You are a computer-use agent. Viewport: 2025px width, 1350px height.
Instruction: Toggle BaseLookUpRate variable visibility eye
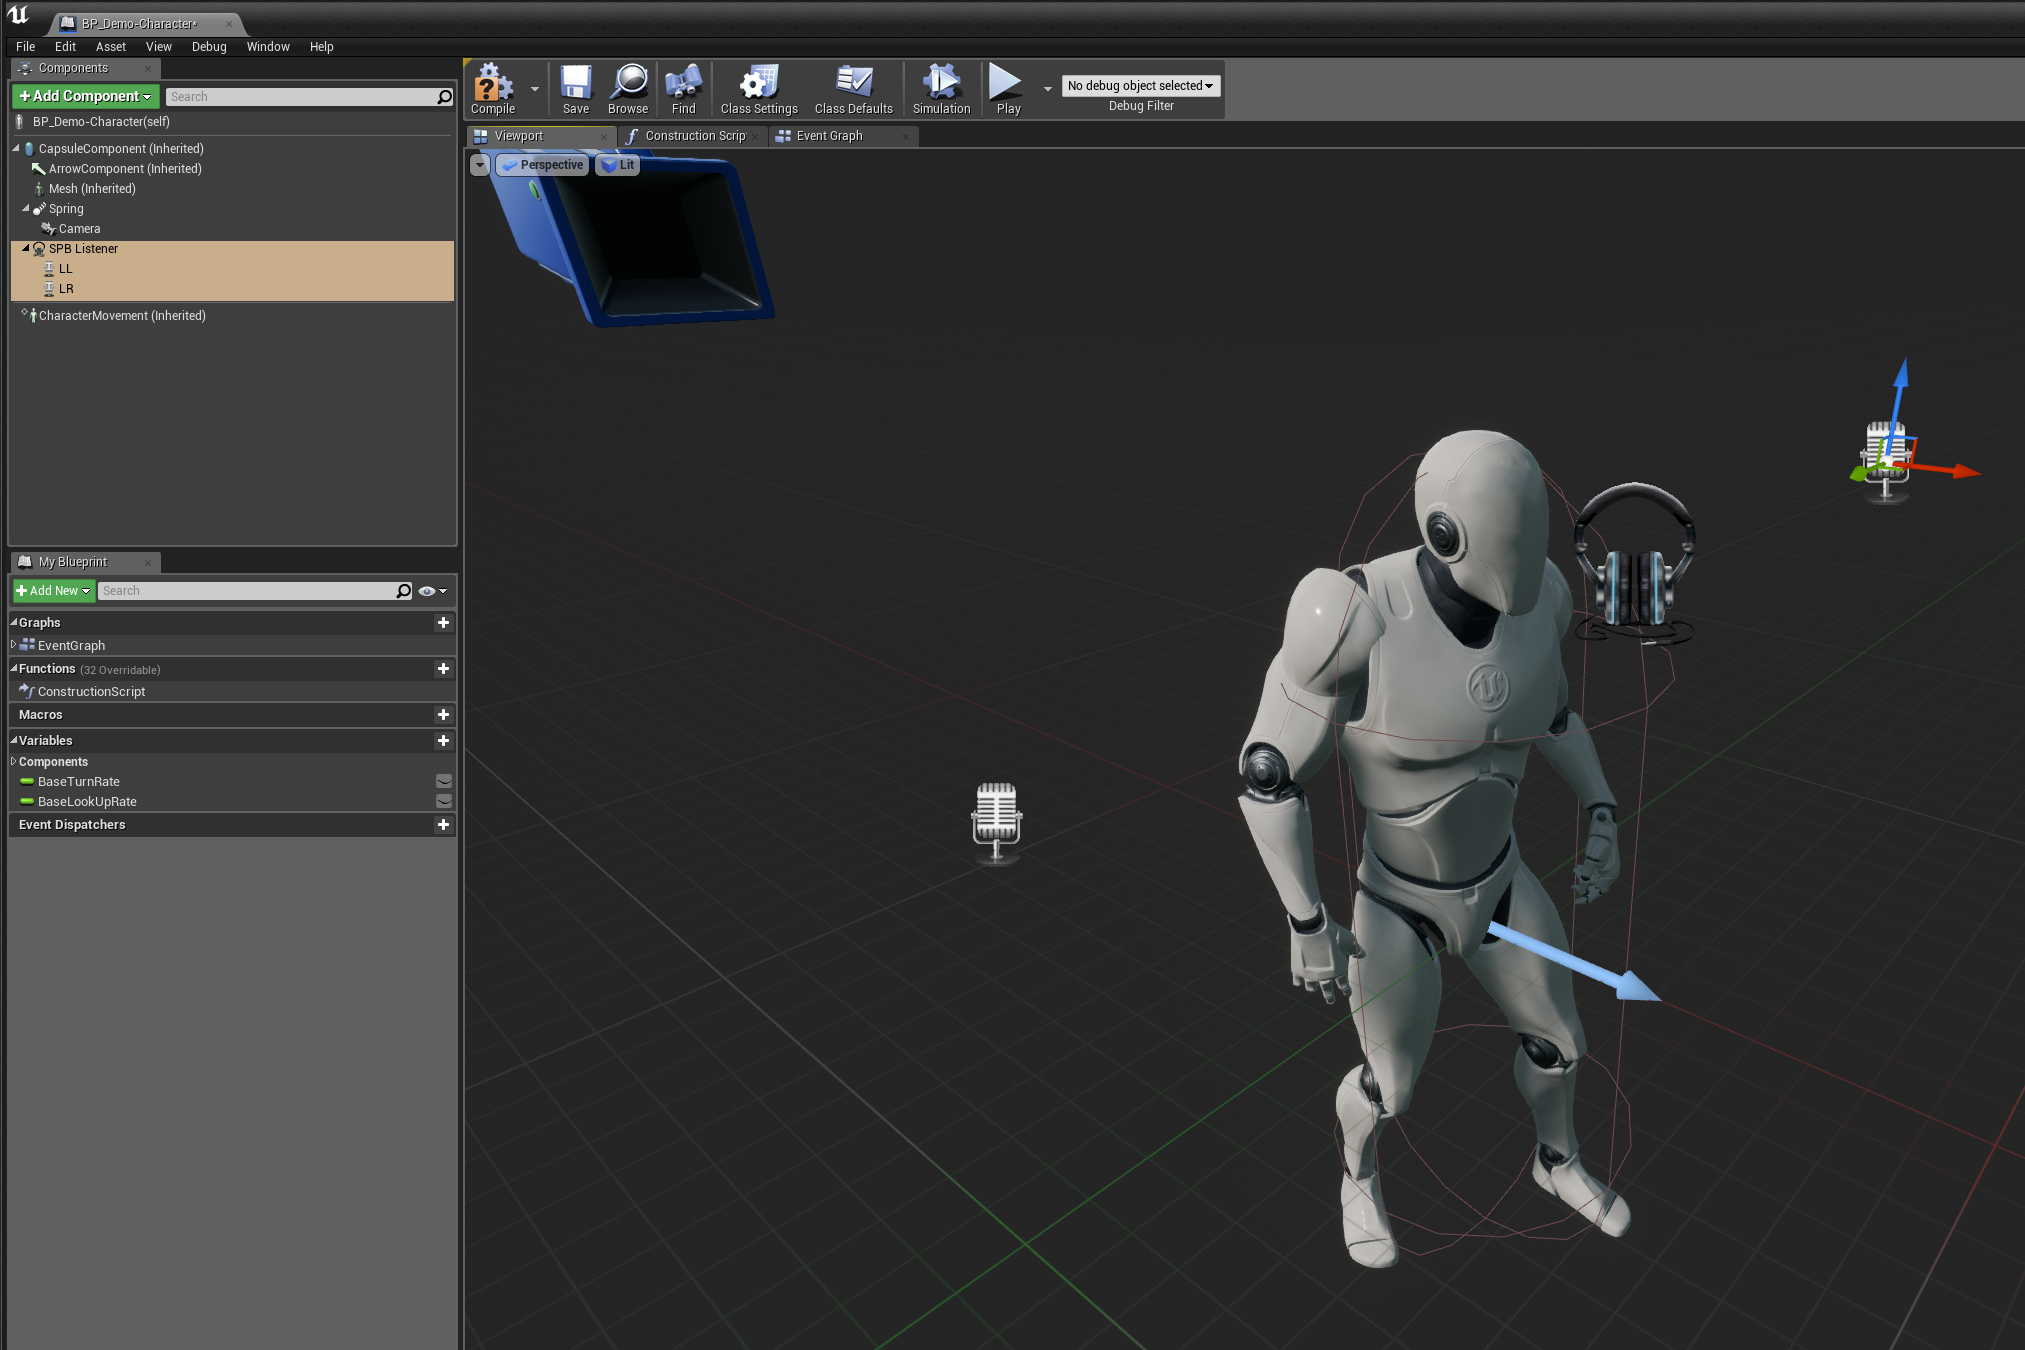[444, 801]
